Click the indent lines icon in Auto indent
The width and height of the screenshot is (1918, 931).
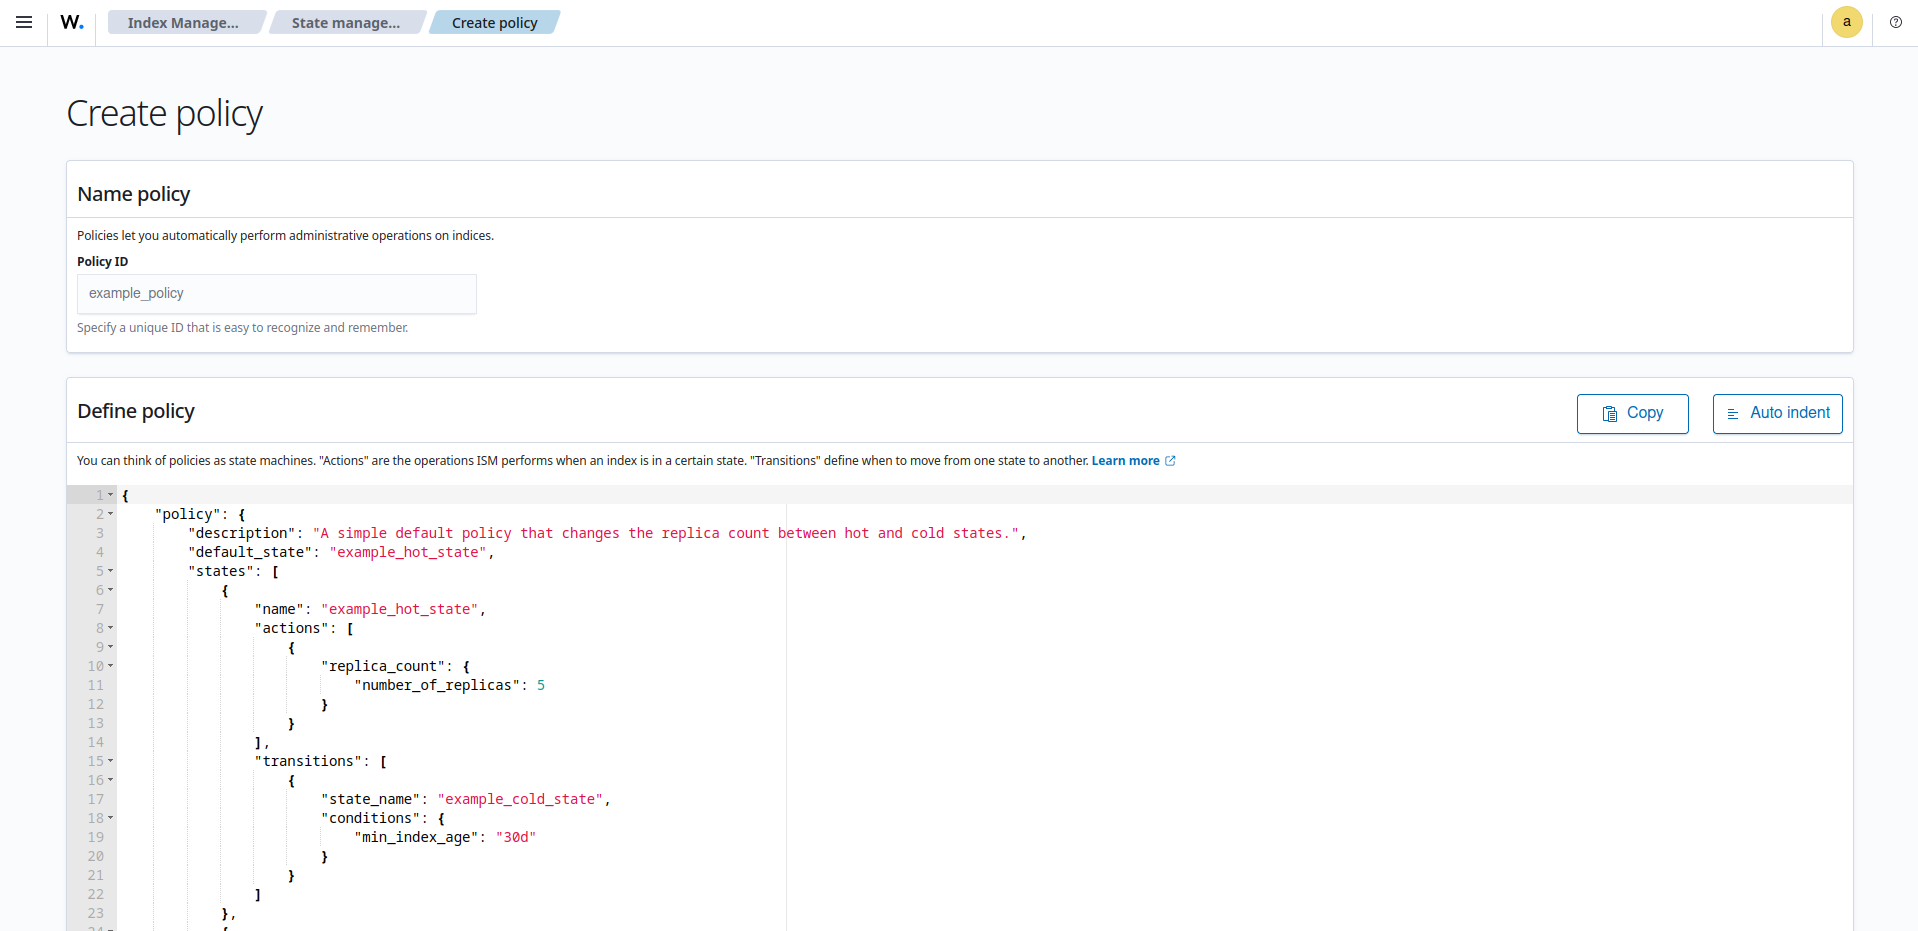point(1734,413)
